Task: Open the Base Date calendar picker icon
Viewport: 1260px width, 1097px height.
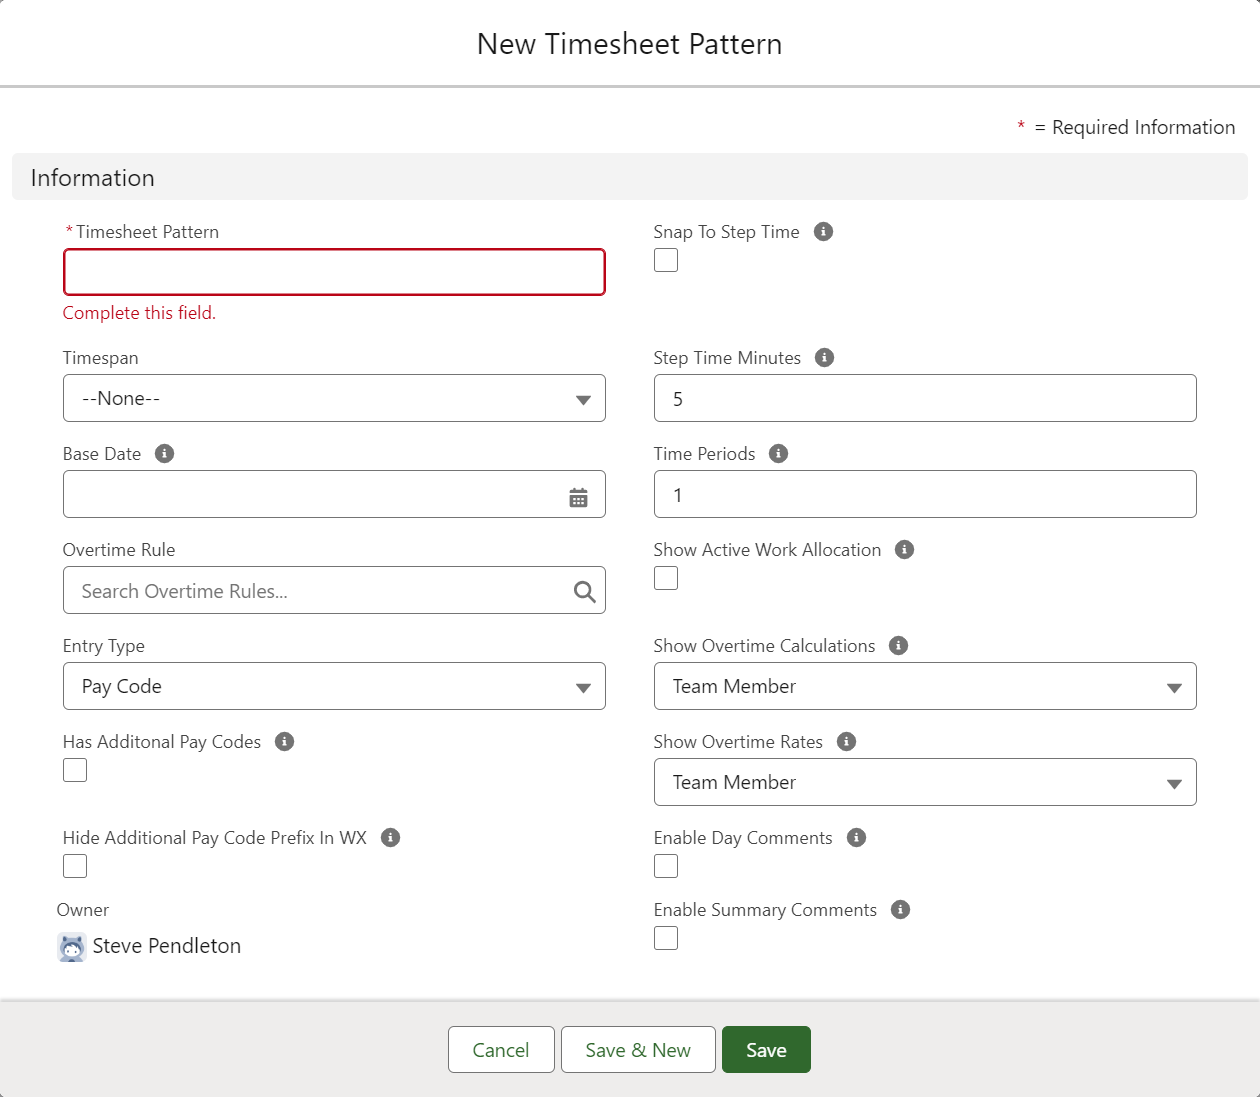Action: coord(578,497)
